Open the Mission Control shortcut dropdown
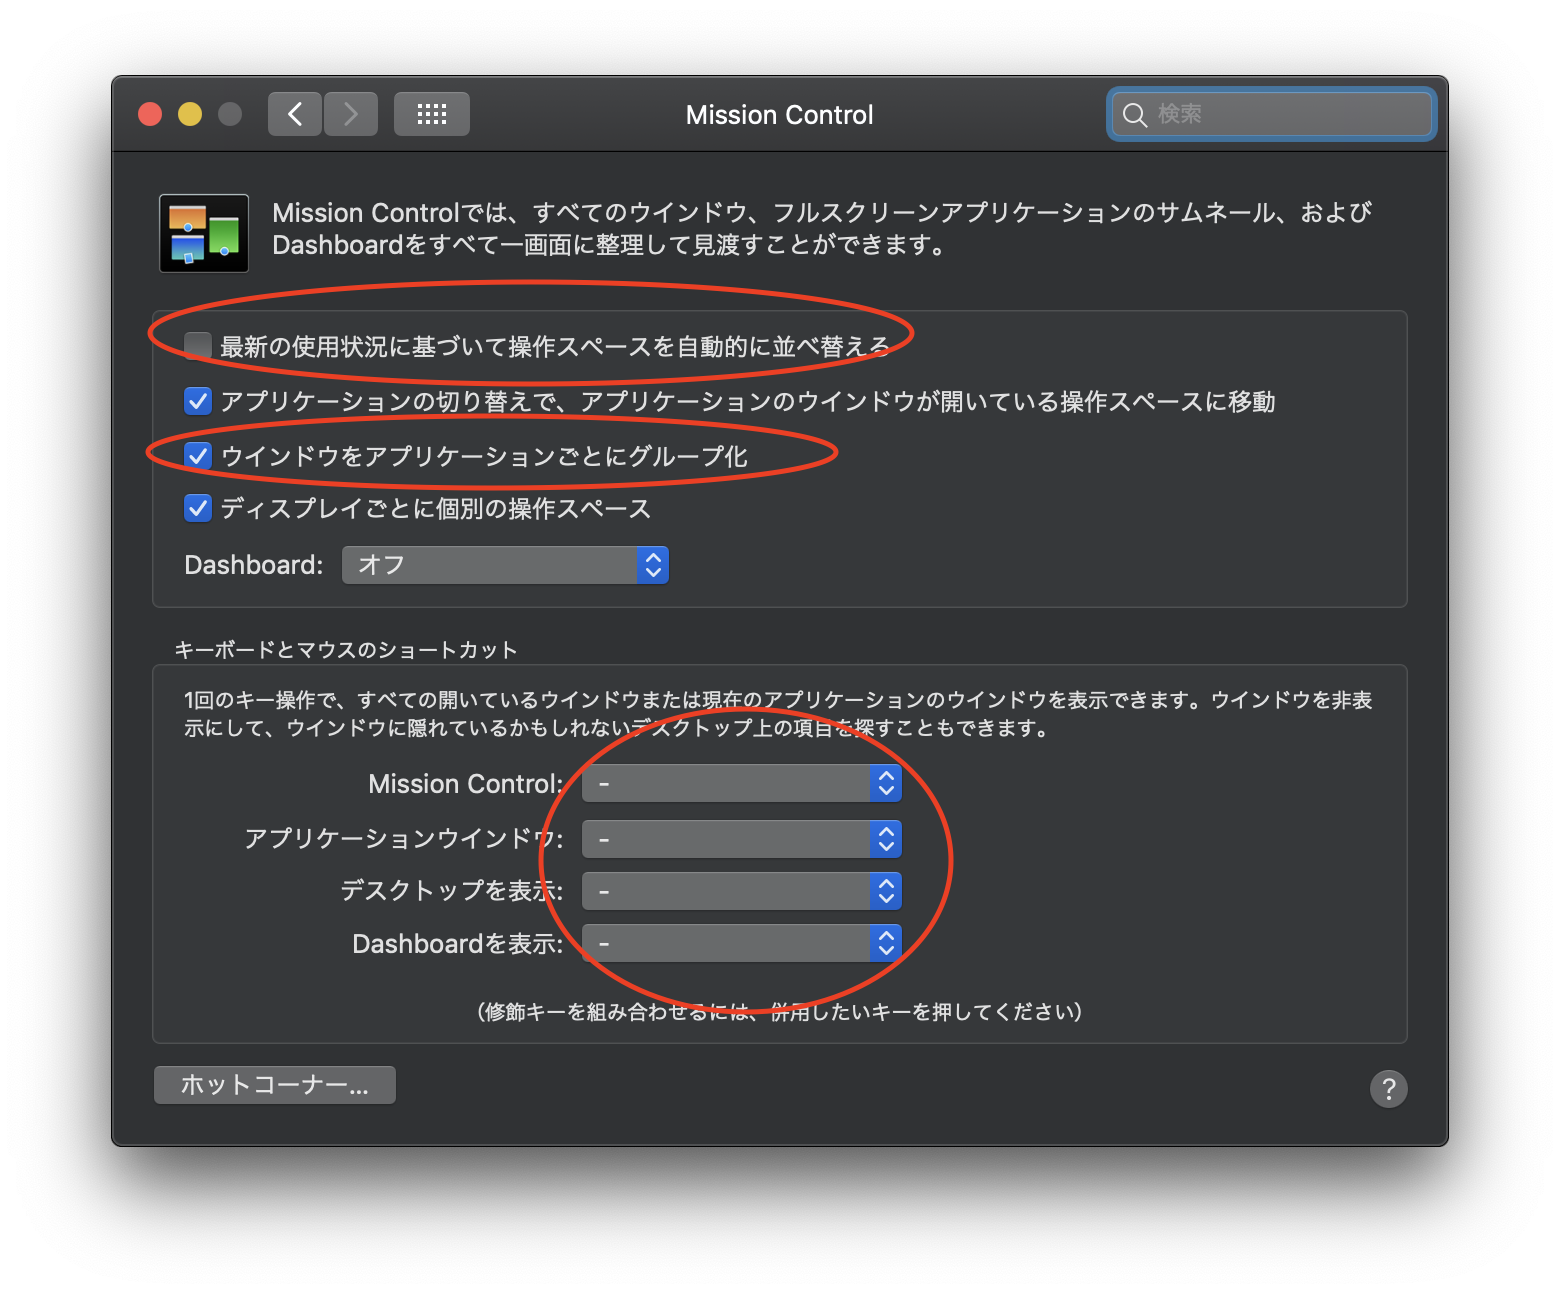 click(741, 784)
